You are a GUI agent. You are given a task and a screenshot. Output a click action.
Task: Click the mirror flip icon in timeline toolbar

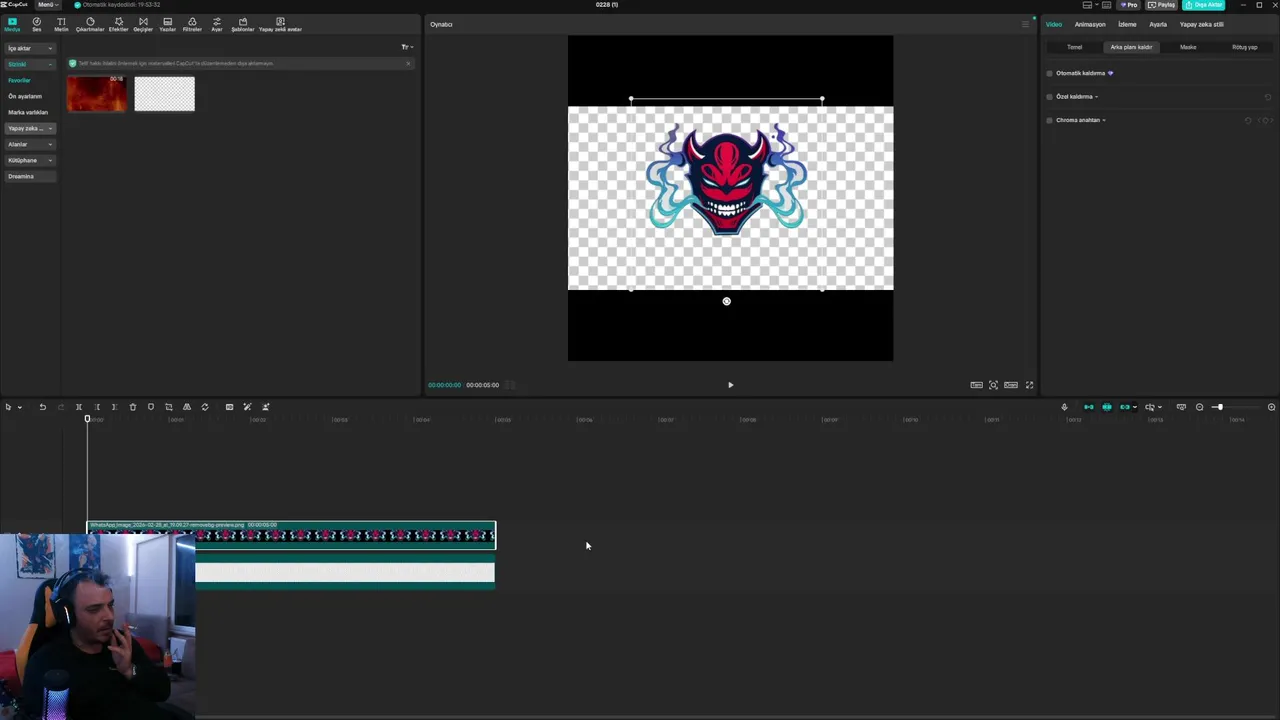click(187, 407)
